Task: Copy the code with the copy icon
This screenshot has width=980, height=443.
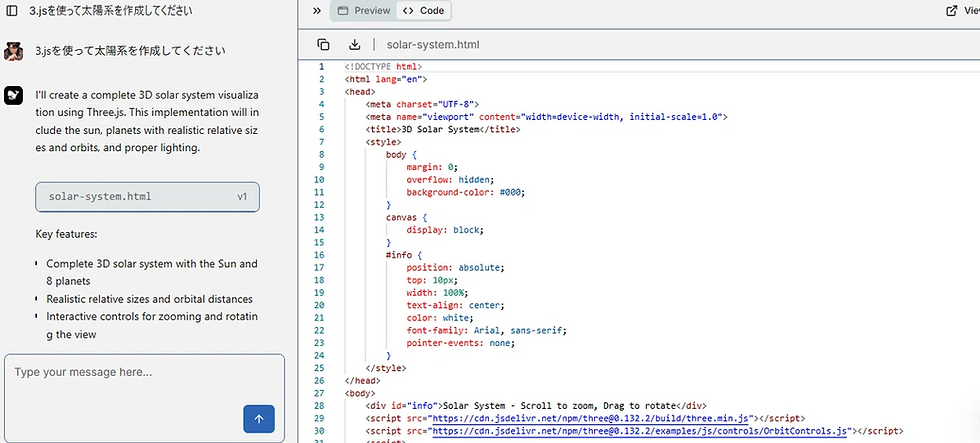Action: click(323, 44)
